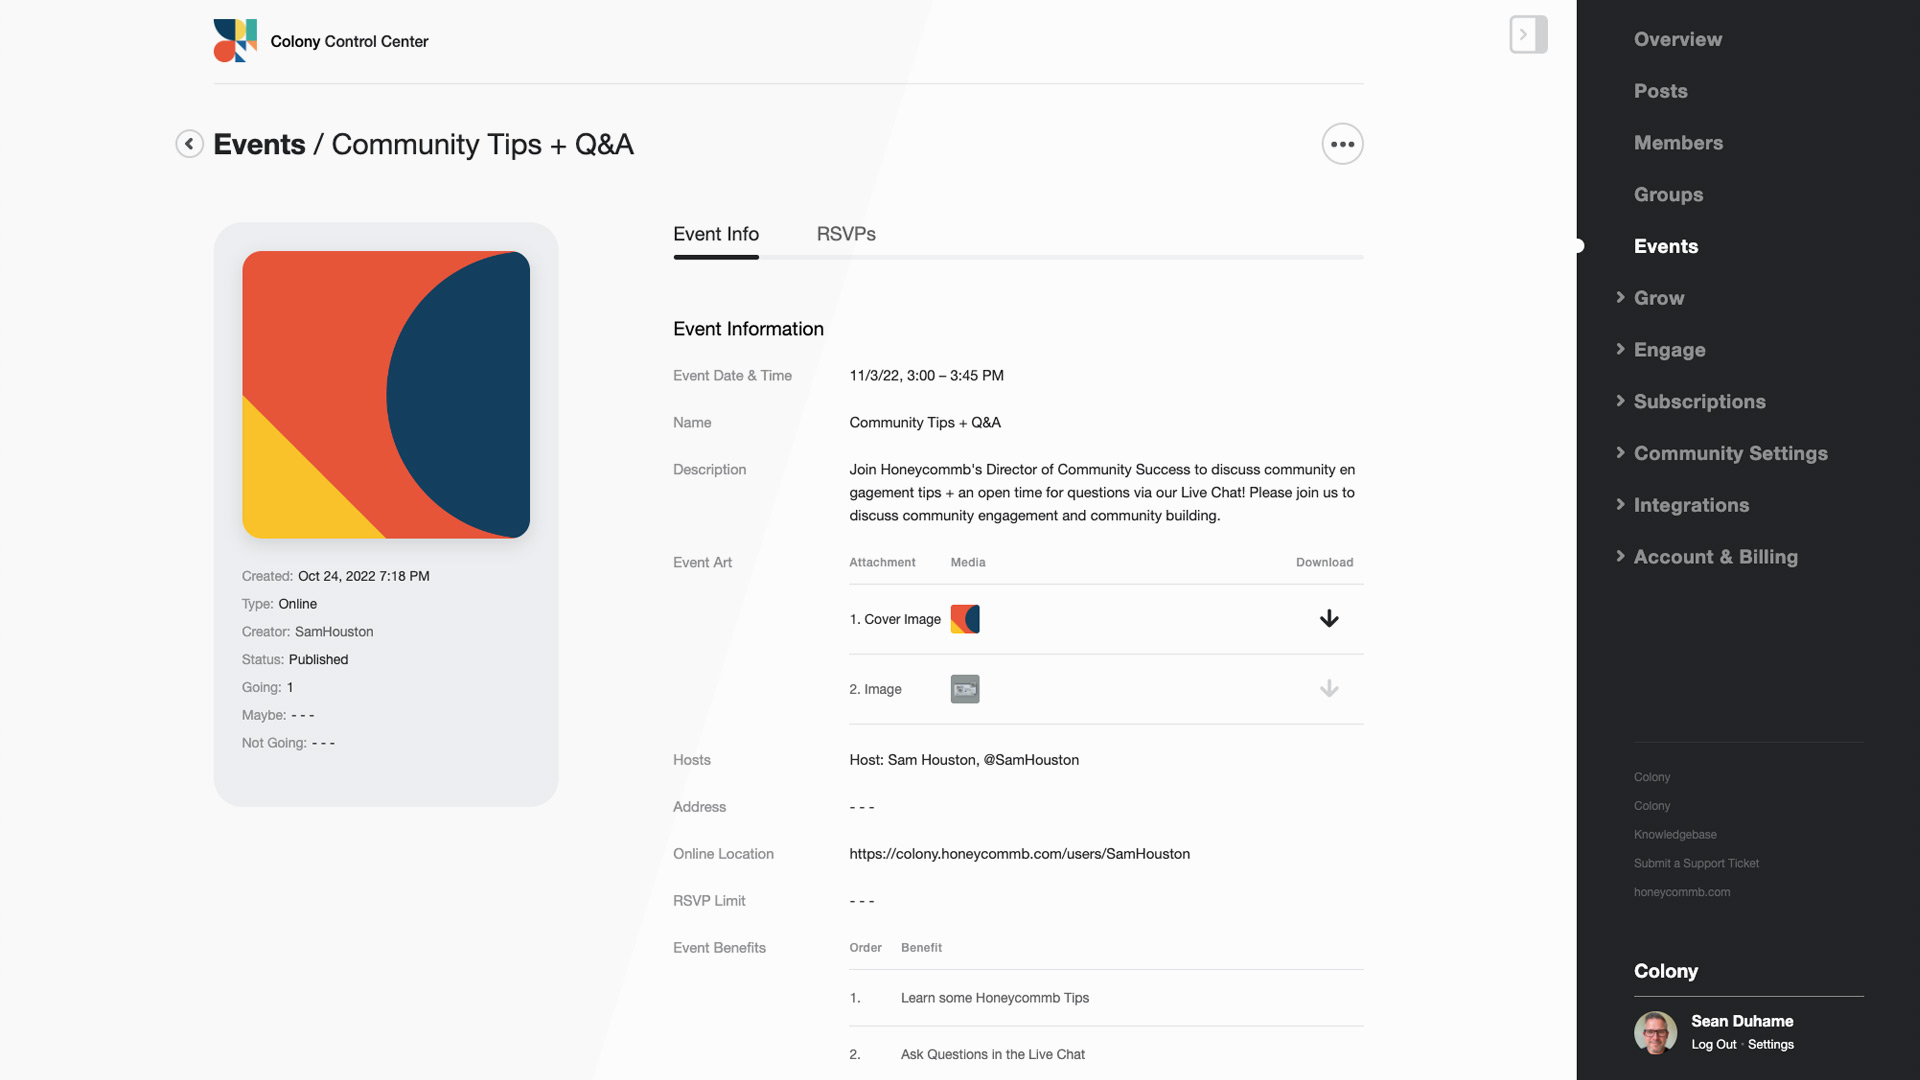The height and width of the screenshot is (1080, 1920).
Task: Open the three-dots more options menu
Action: [x=1342, y=144]
